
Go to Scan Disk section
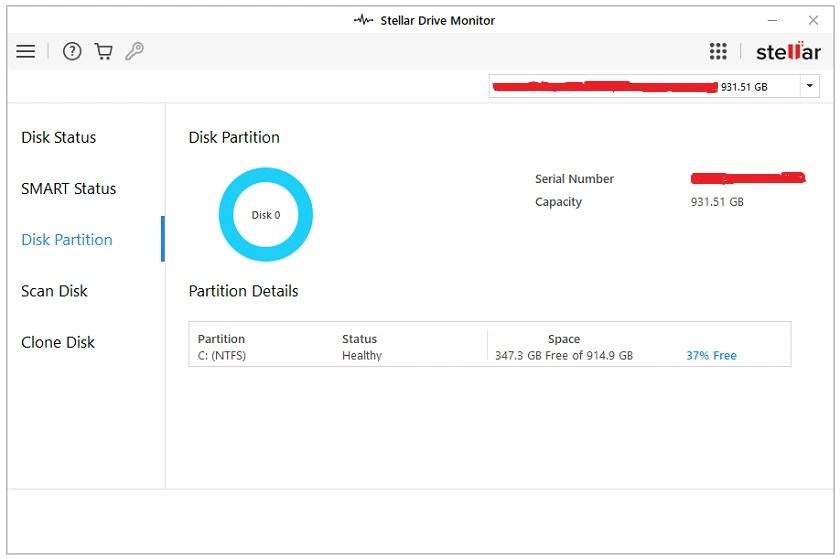click(54, 291)
